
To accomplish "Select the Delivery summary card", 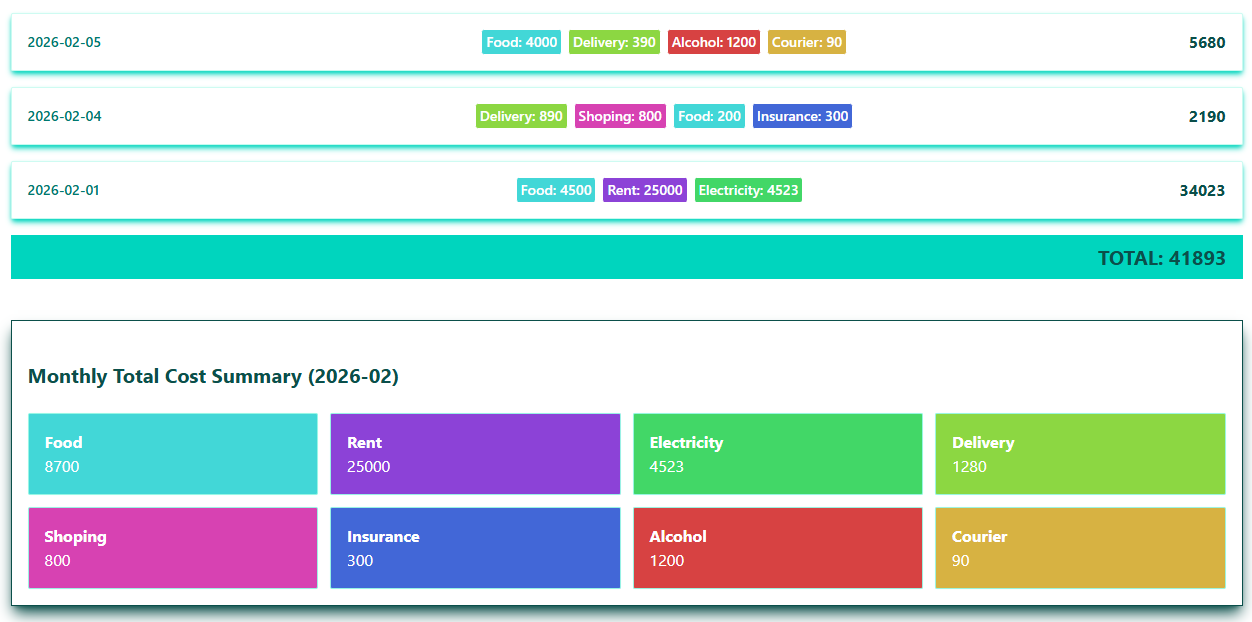I will (x=1080, y=454).
